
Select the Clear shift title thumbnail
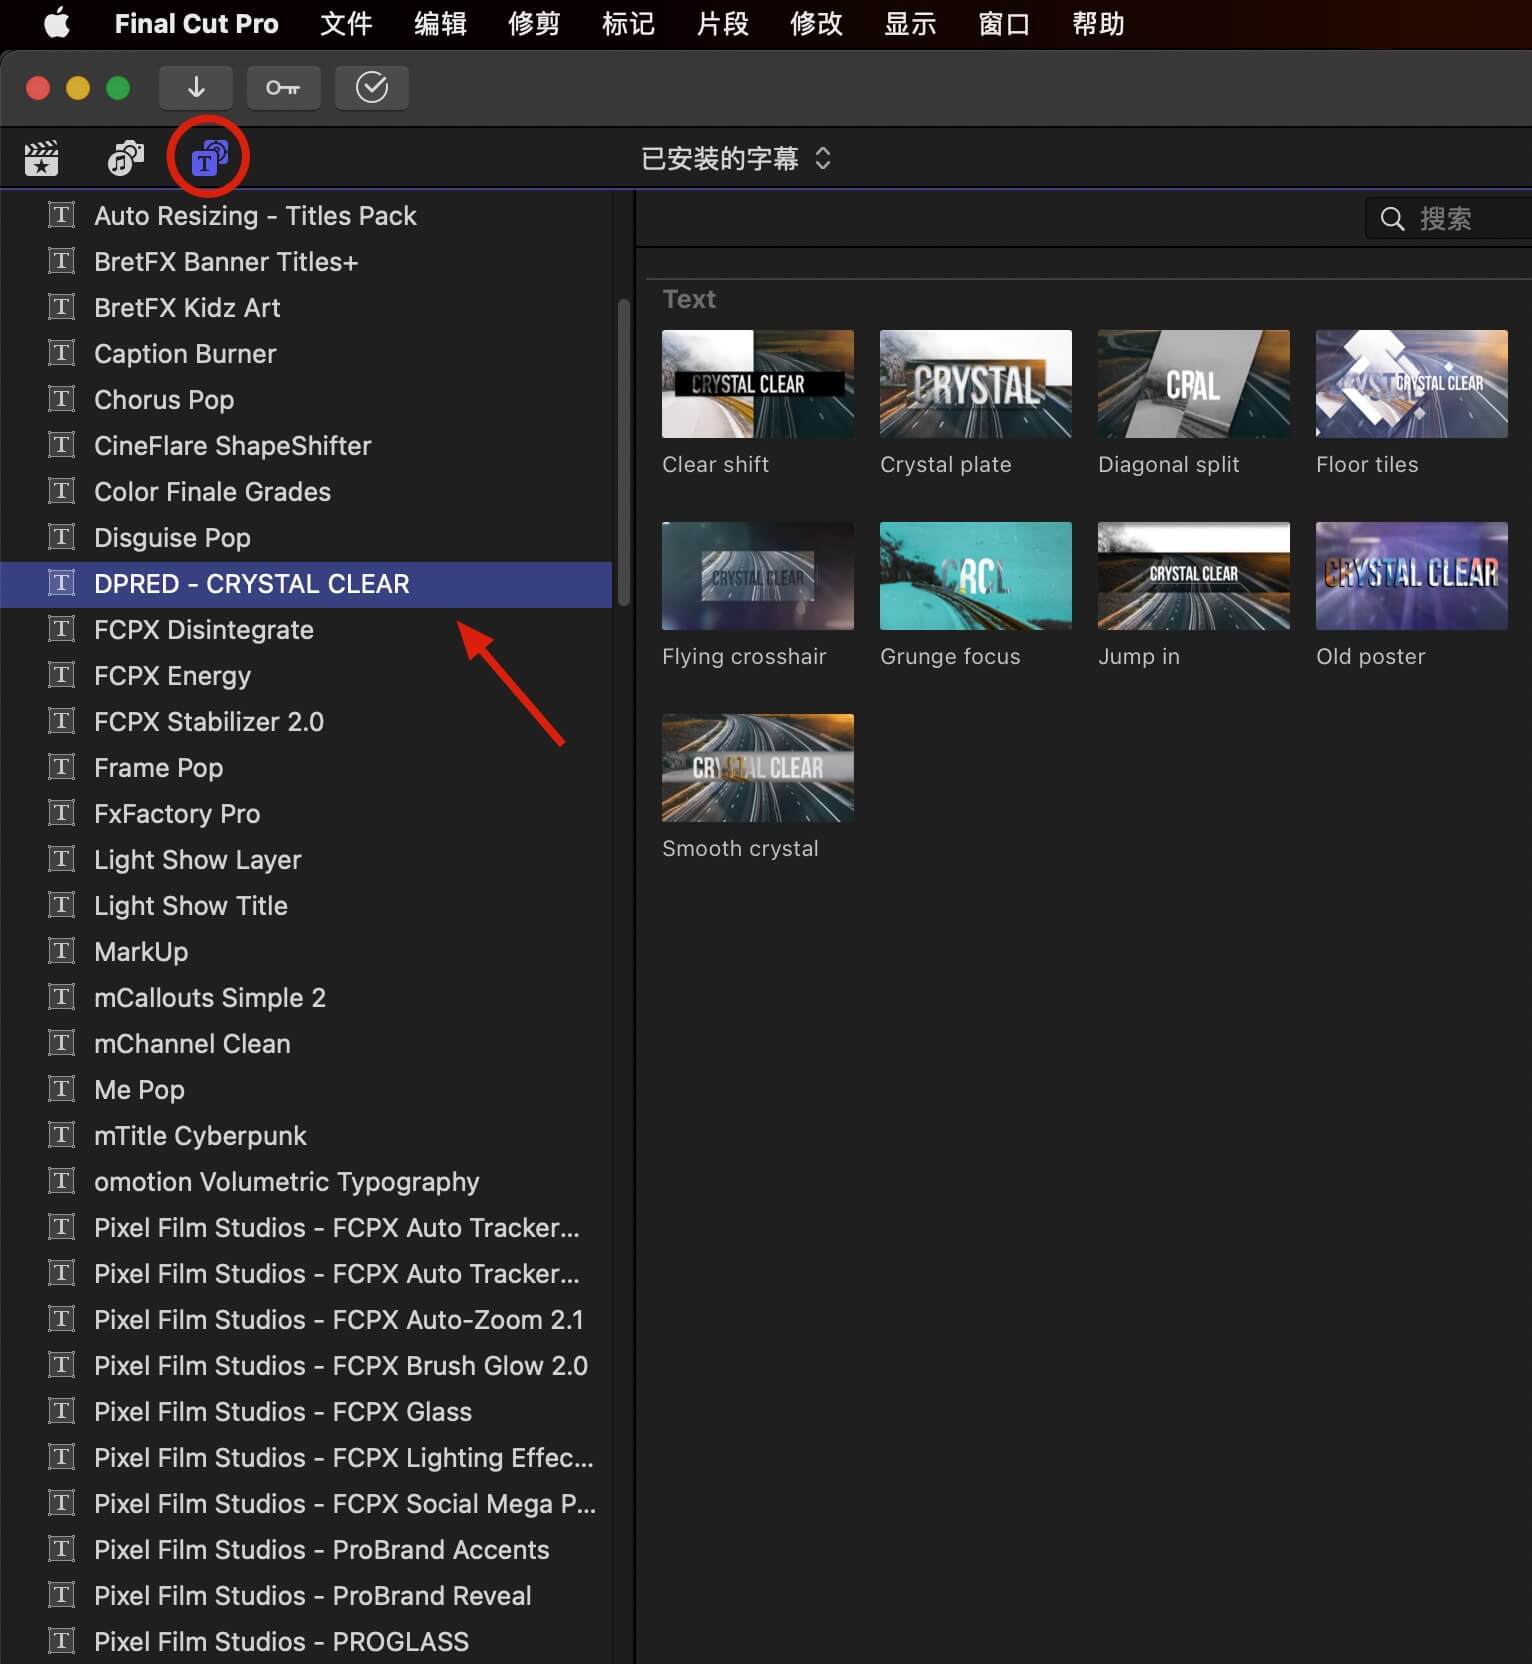758,384
